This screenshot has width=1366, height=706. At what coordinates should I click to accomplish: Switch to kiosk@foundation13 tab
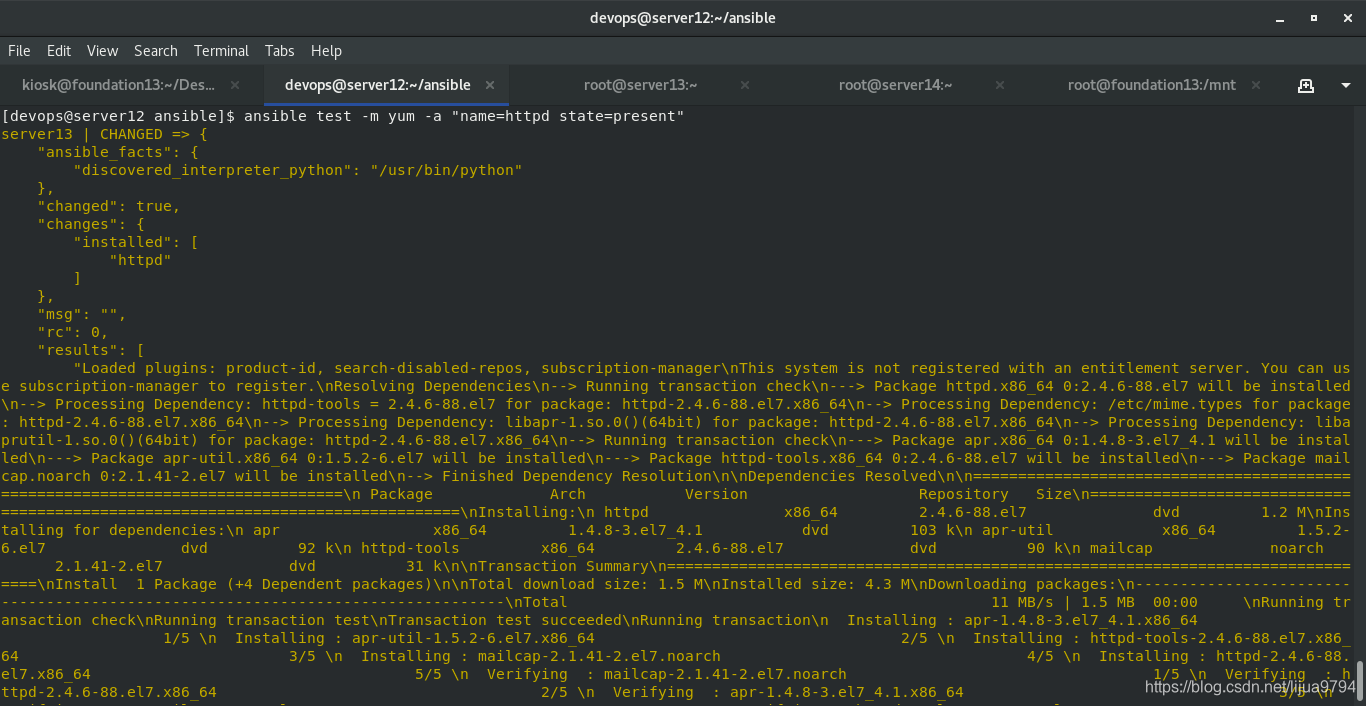pos(131,85)
